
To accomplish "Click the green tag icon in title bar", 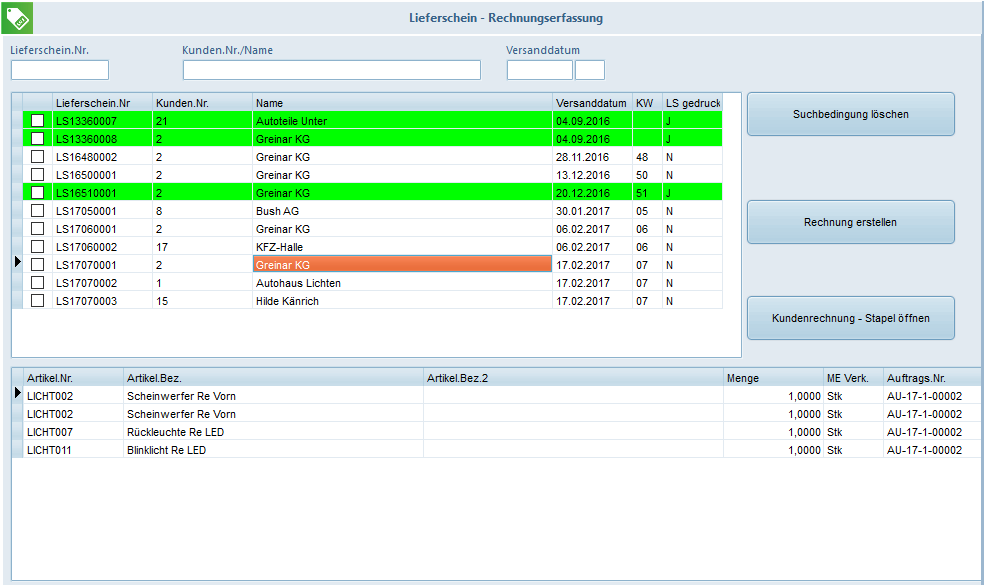I will [17, 17].
